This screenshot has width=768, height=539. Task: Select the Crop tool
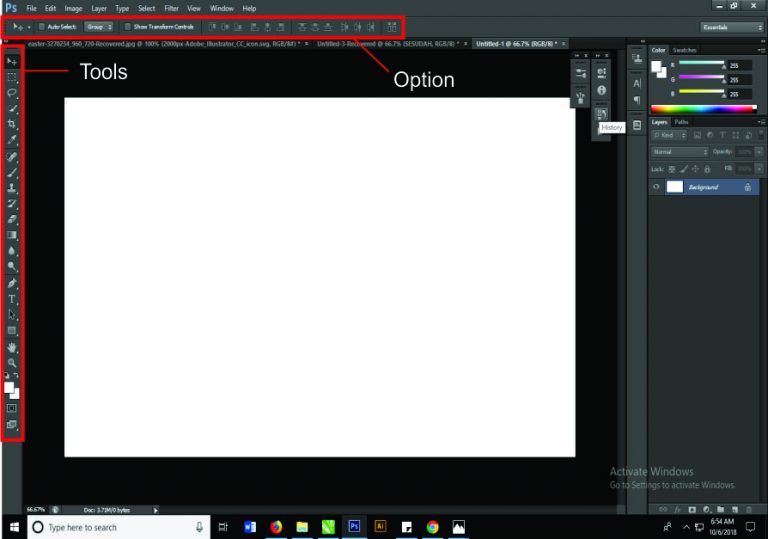(x=12, y=124)
